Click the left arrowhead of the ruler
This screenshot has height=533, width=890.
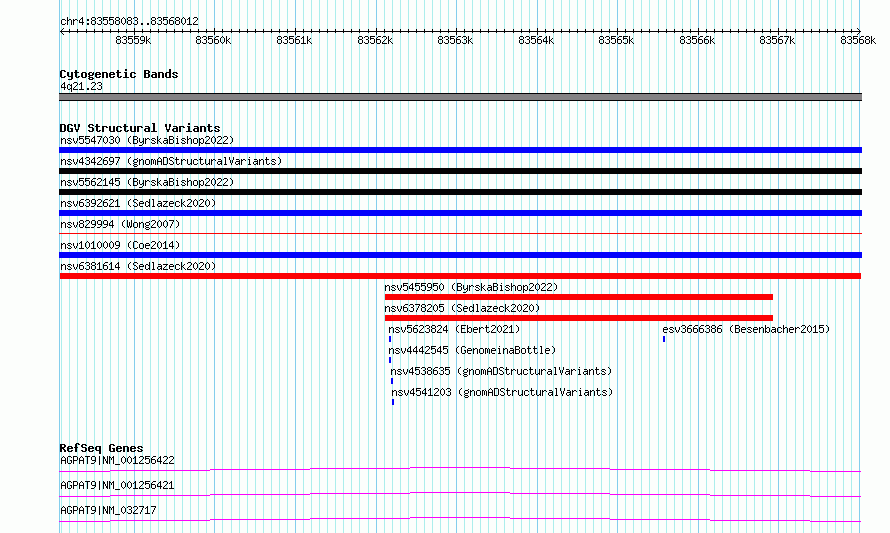coord(62,32)
